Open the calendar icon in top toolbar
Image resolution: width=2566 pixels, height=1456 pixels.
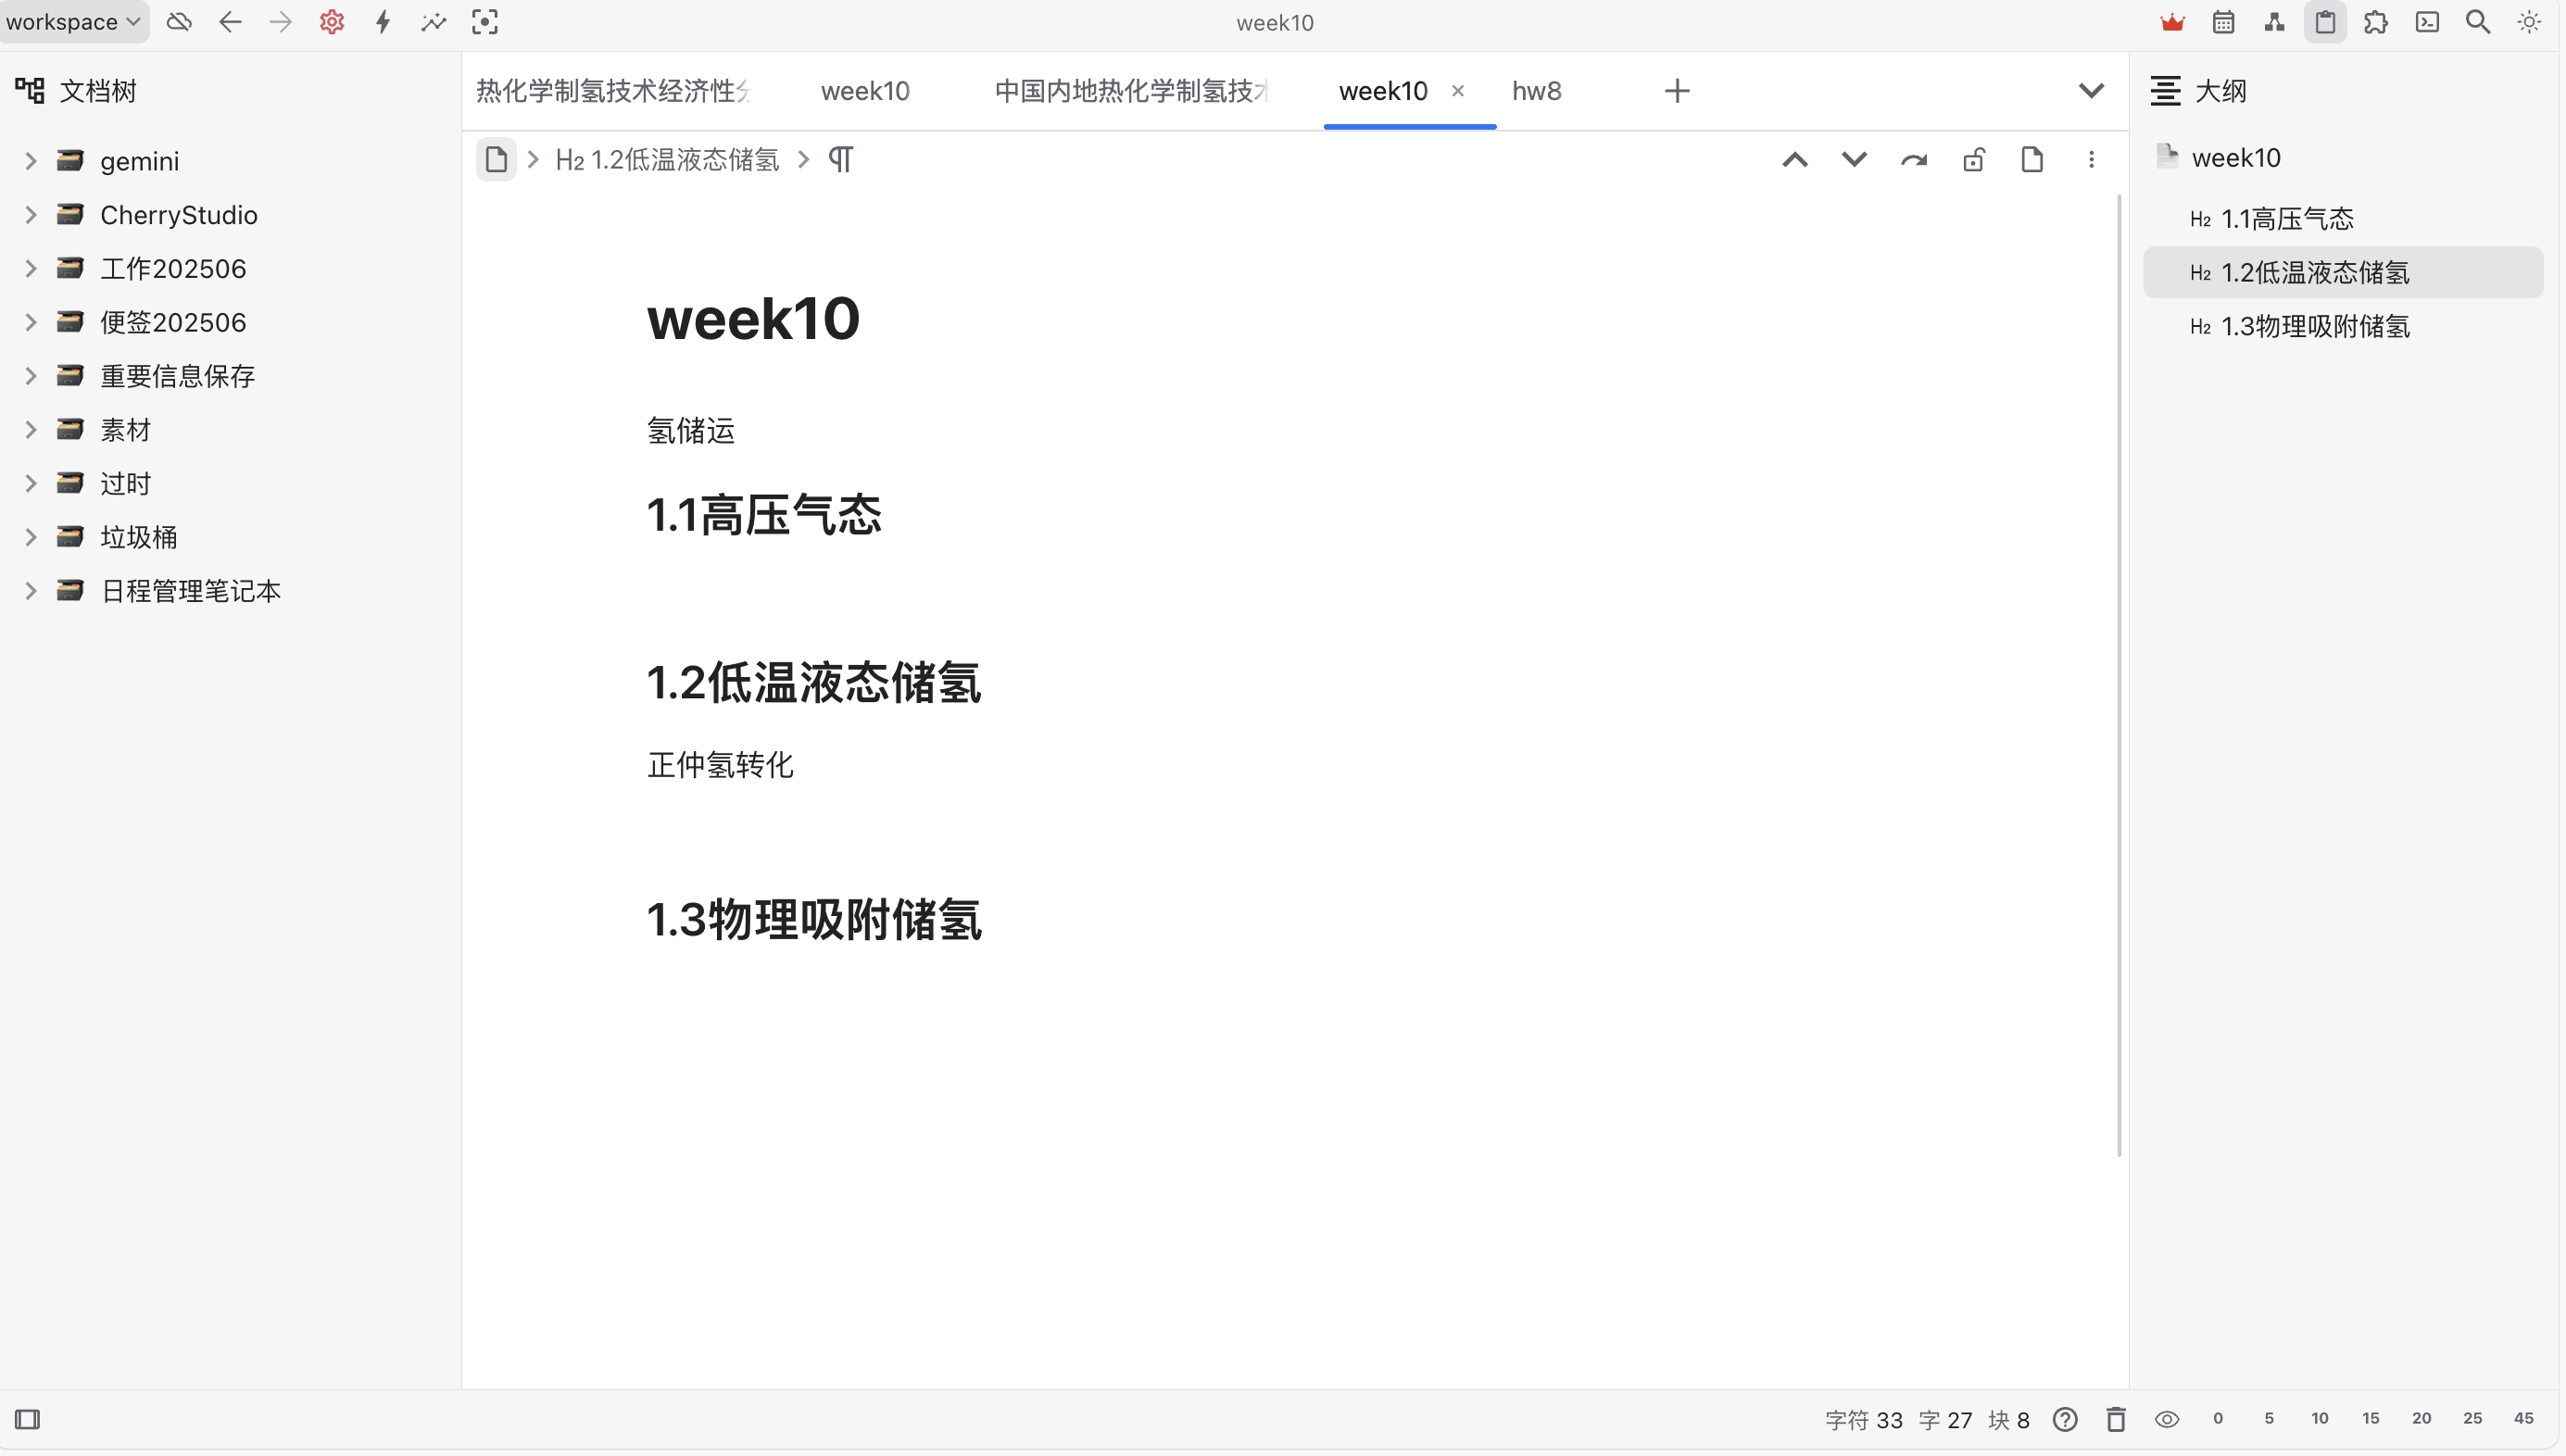click(x=2223, y=22)
